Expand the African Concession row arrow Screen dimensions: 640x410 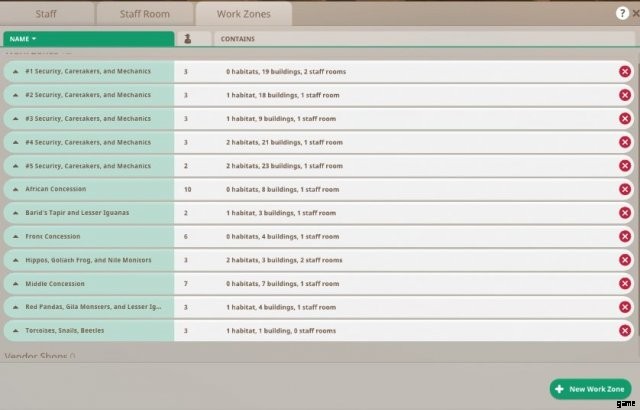pos(16,189)
